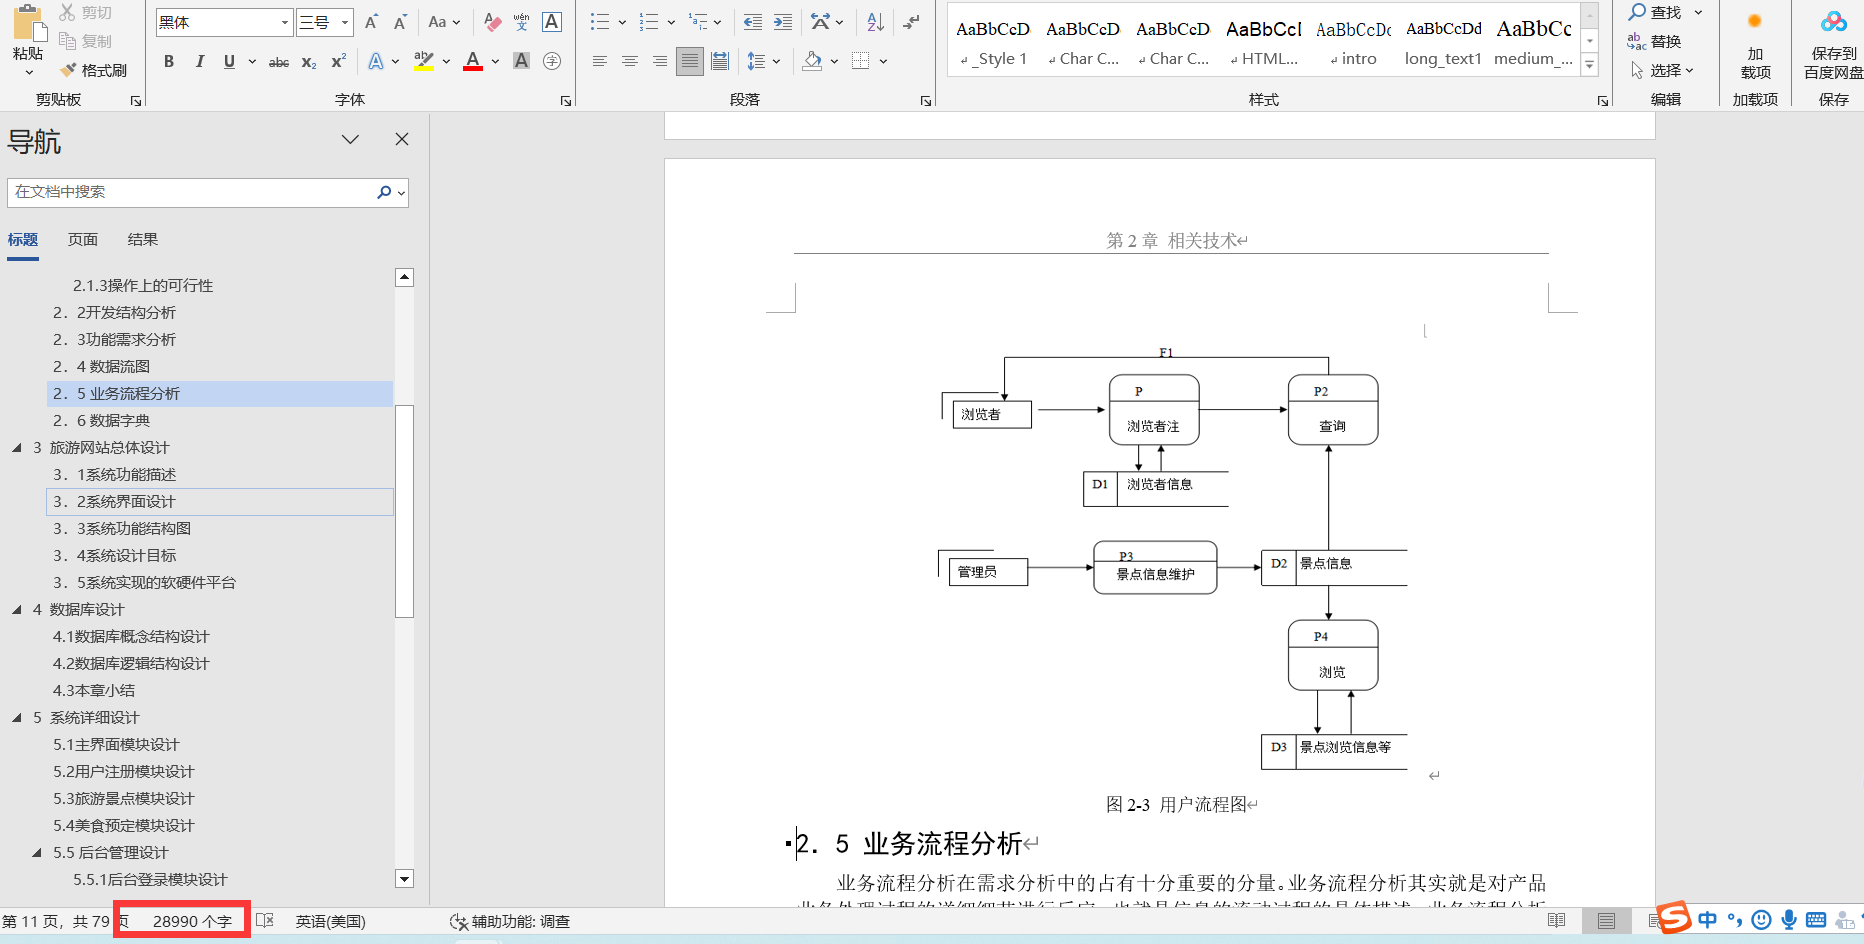The width and height of the screenshot is (1864, 944).
Task: Toggle justify alignment
Action: (x=689, y=61)
